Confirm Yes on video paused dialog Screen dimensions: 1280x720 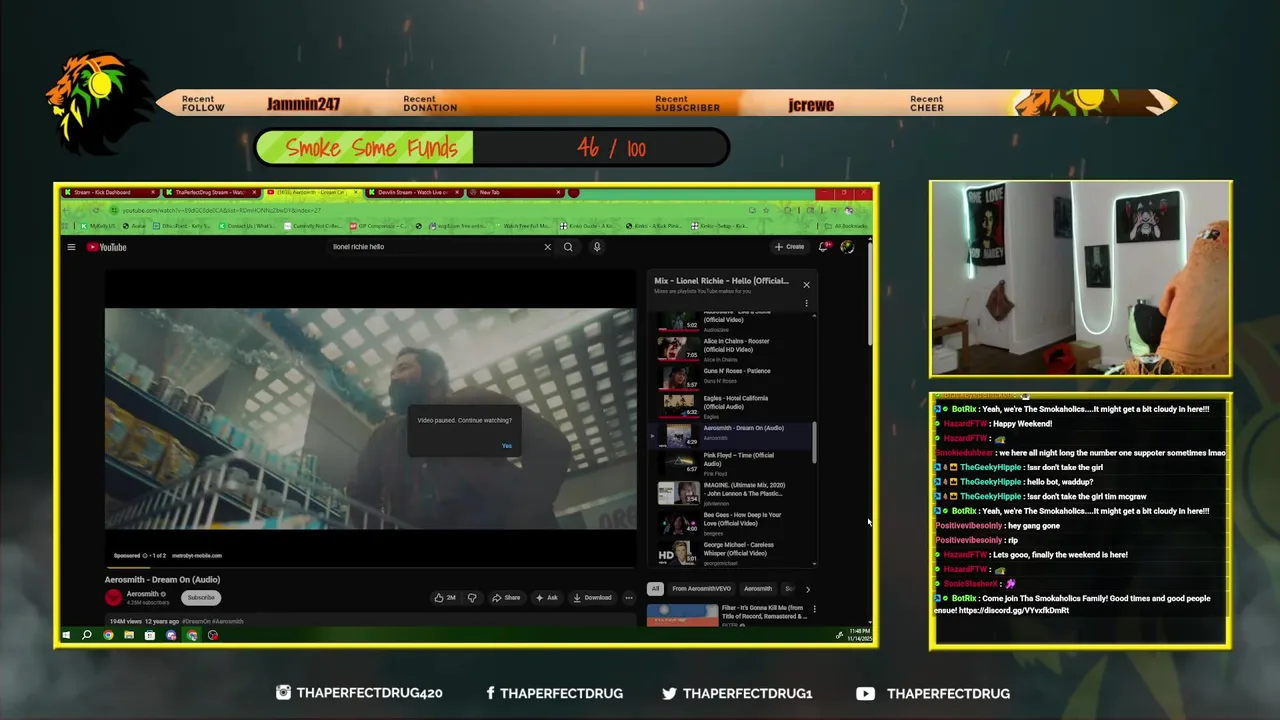[507, 446]
